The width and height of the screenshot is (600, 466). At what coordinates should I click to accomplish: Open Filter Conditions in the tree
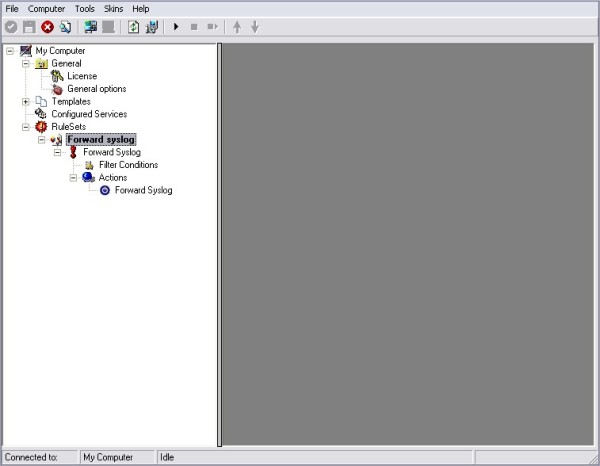click(x=128, y=165)
